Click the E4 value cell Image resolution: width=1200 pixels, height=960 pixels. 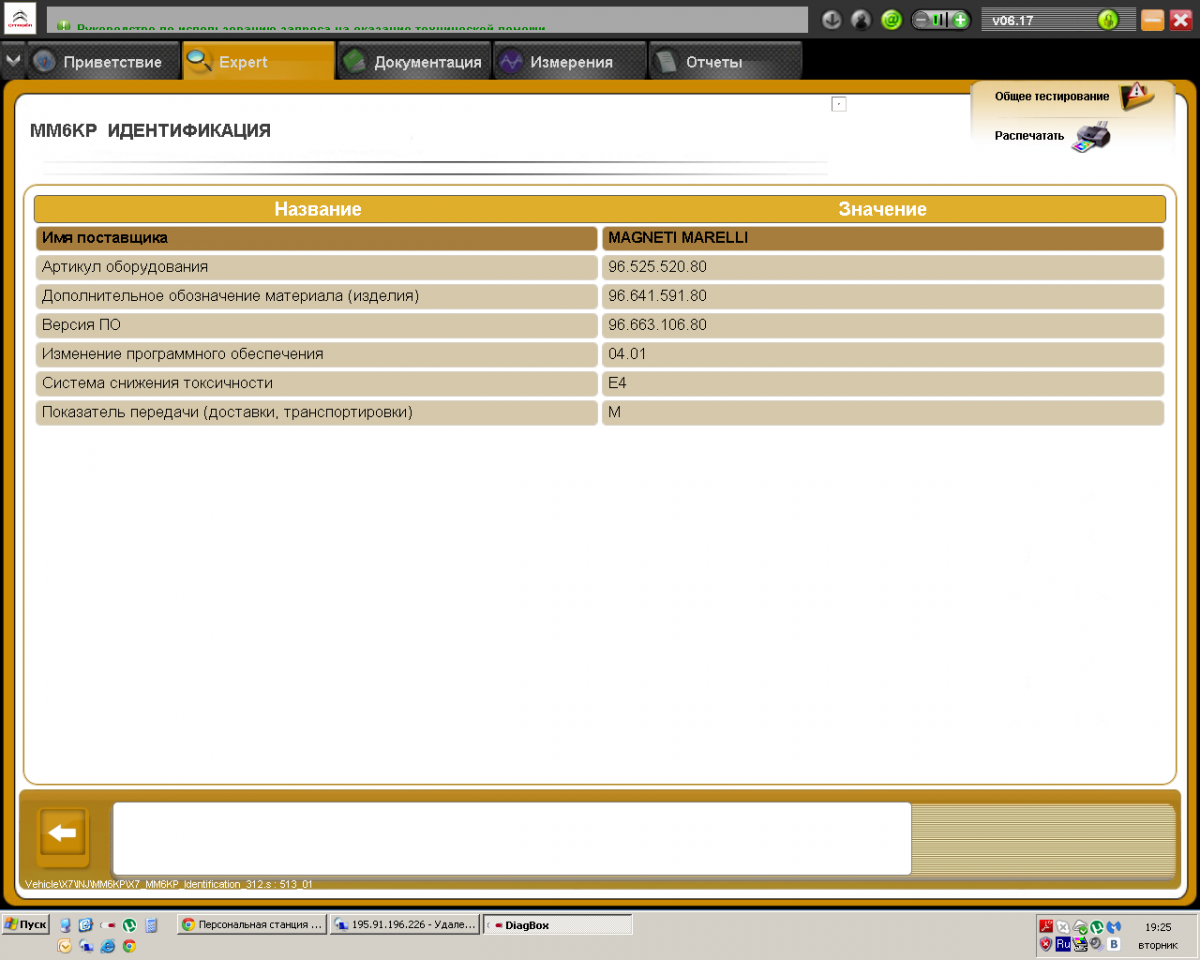883,383
